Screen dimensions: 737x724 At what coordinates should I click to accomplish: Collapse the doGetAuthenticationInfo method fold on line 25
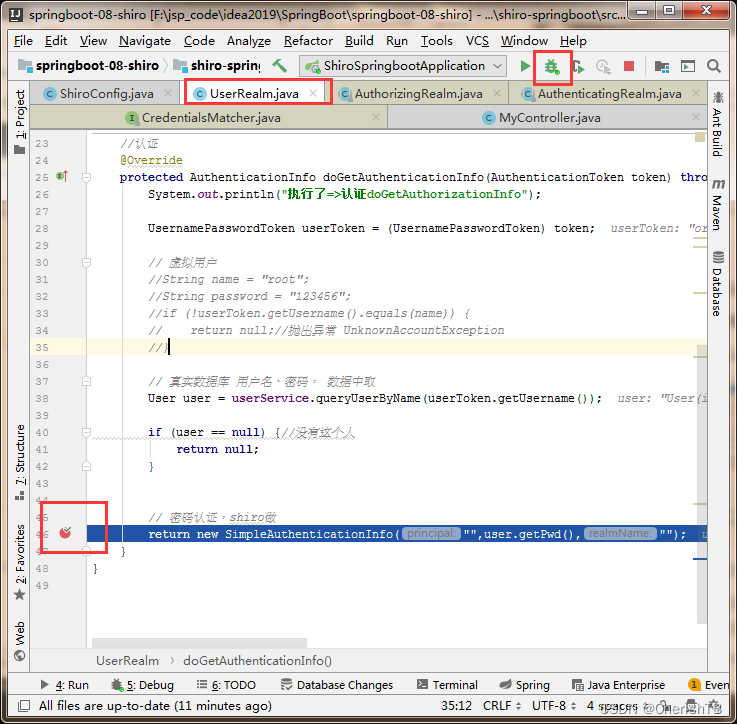pos(86,177)
